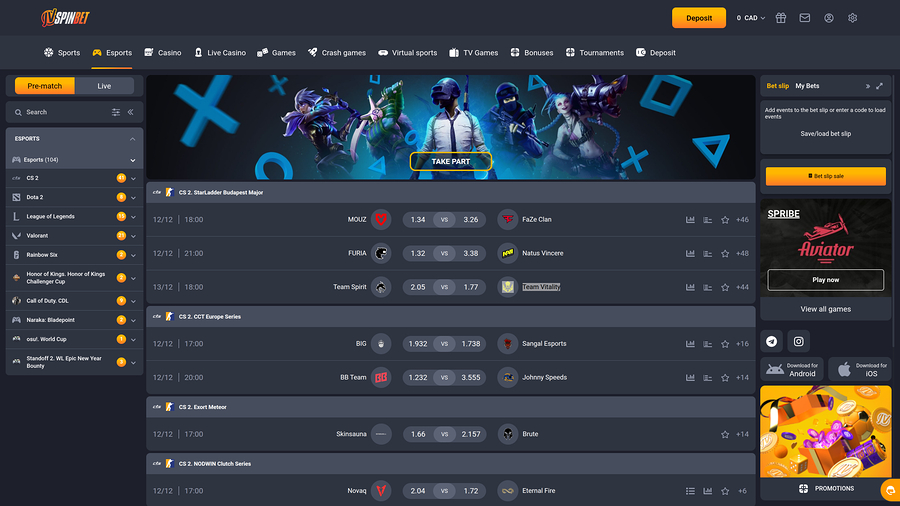Open the live chat support bubble
The image size is (900, 506).
click(x=890, y=491)
